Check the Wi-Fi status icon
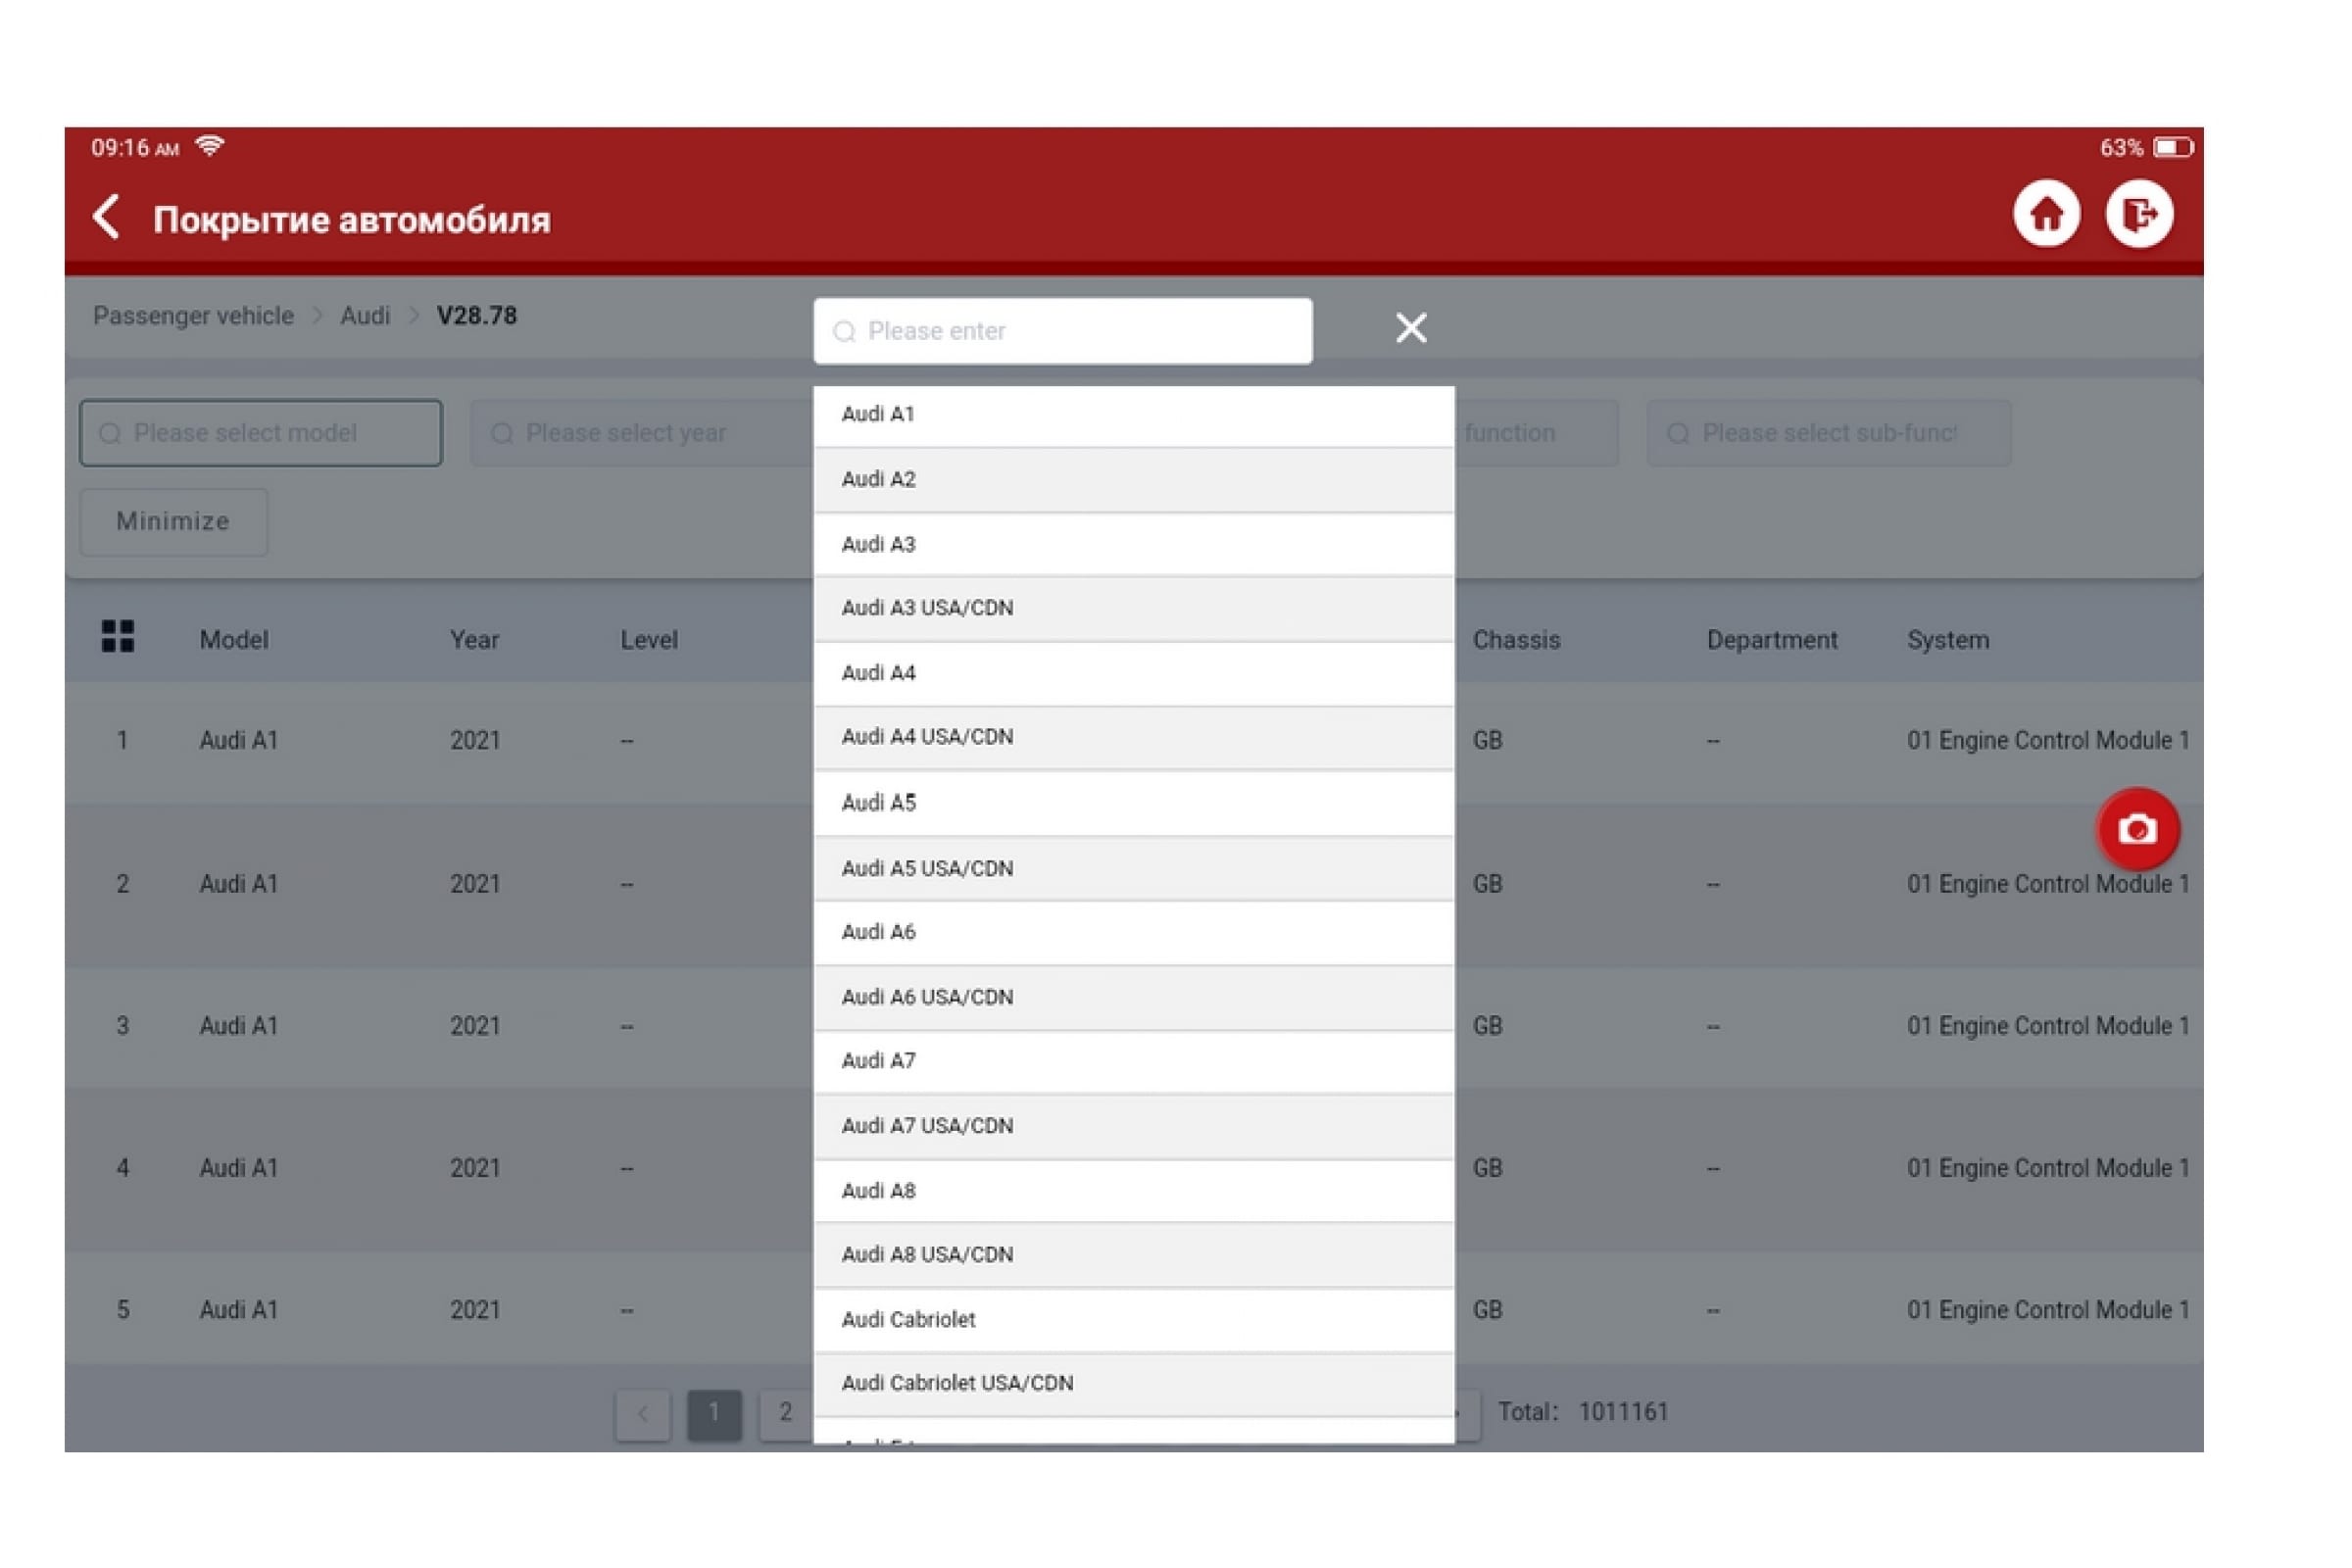Screen dimensions: 2352x1568 [x=210, y=147]
